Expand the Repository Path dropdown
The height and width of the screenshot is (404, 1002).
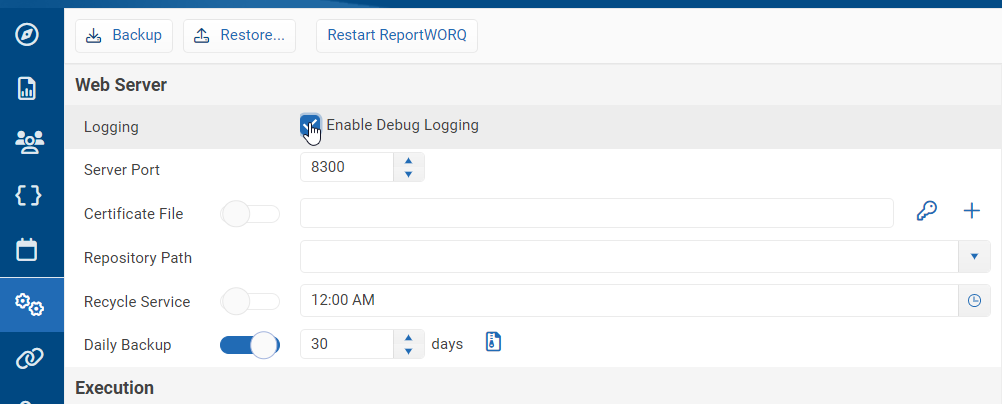pos(974,257)
